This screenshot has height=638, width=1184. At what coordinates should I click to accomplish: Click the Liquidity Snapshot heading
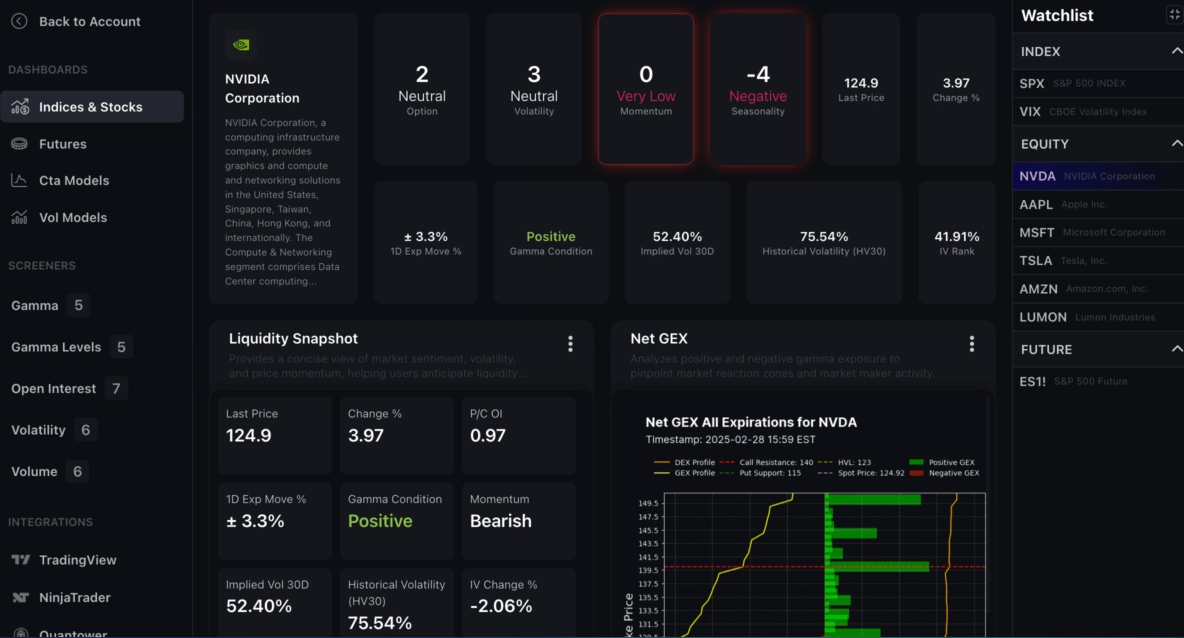[293, 339]
